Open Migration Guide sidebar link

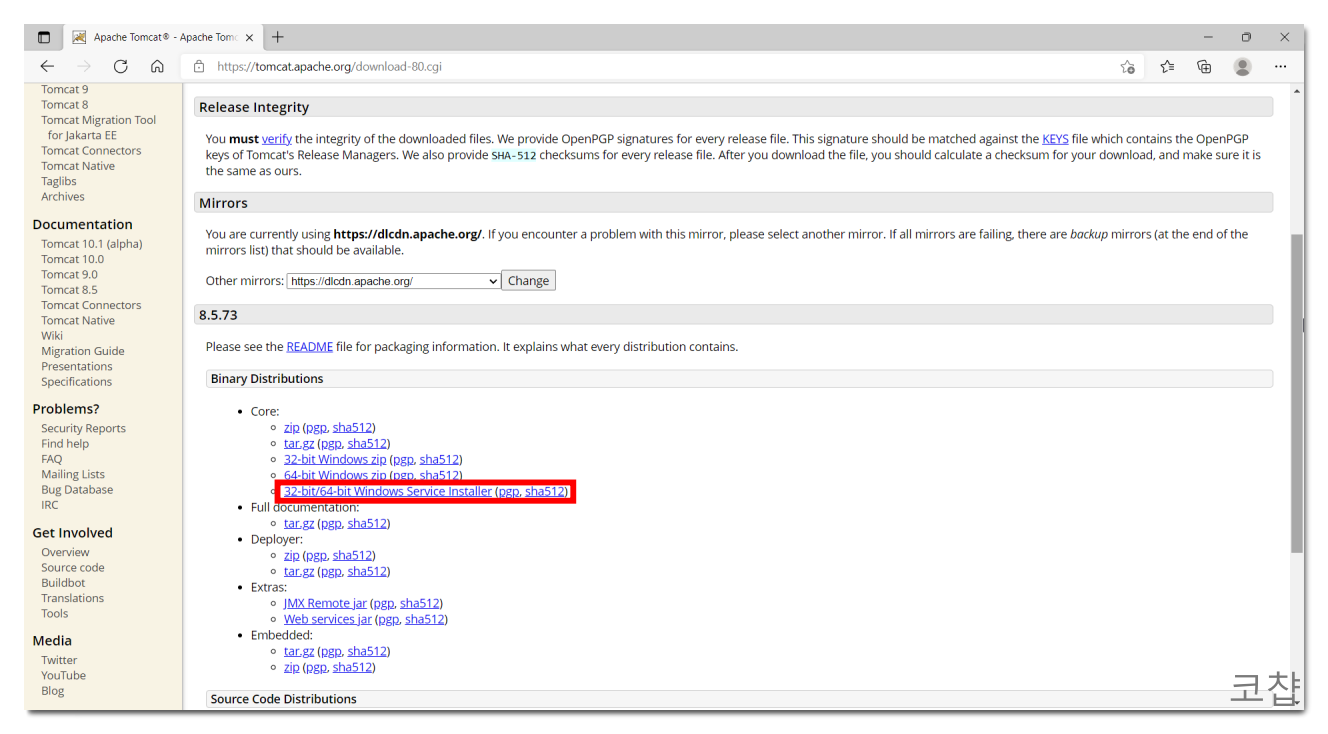click(83, 351)
